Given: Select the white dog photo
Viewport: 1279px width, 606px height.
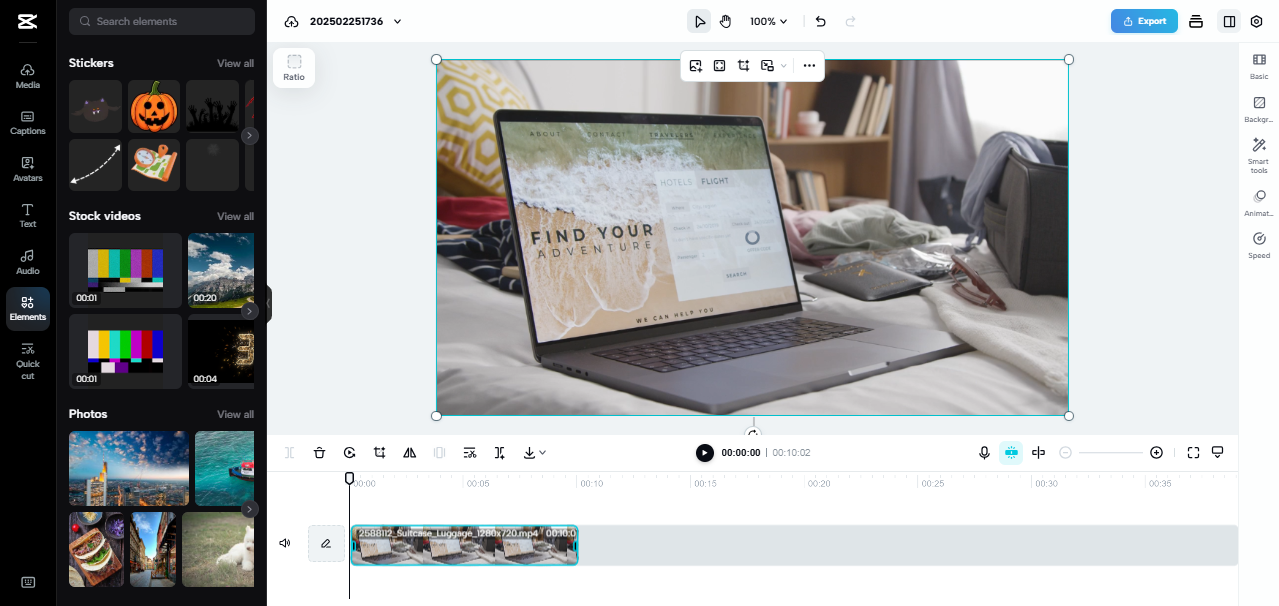Looking at the screenshot, I should (218, 549).
